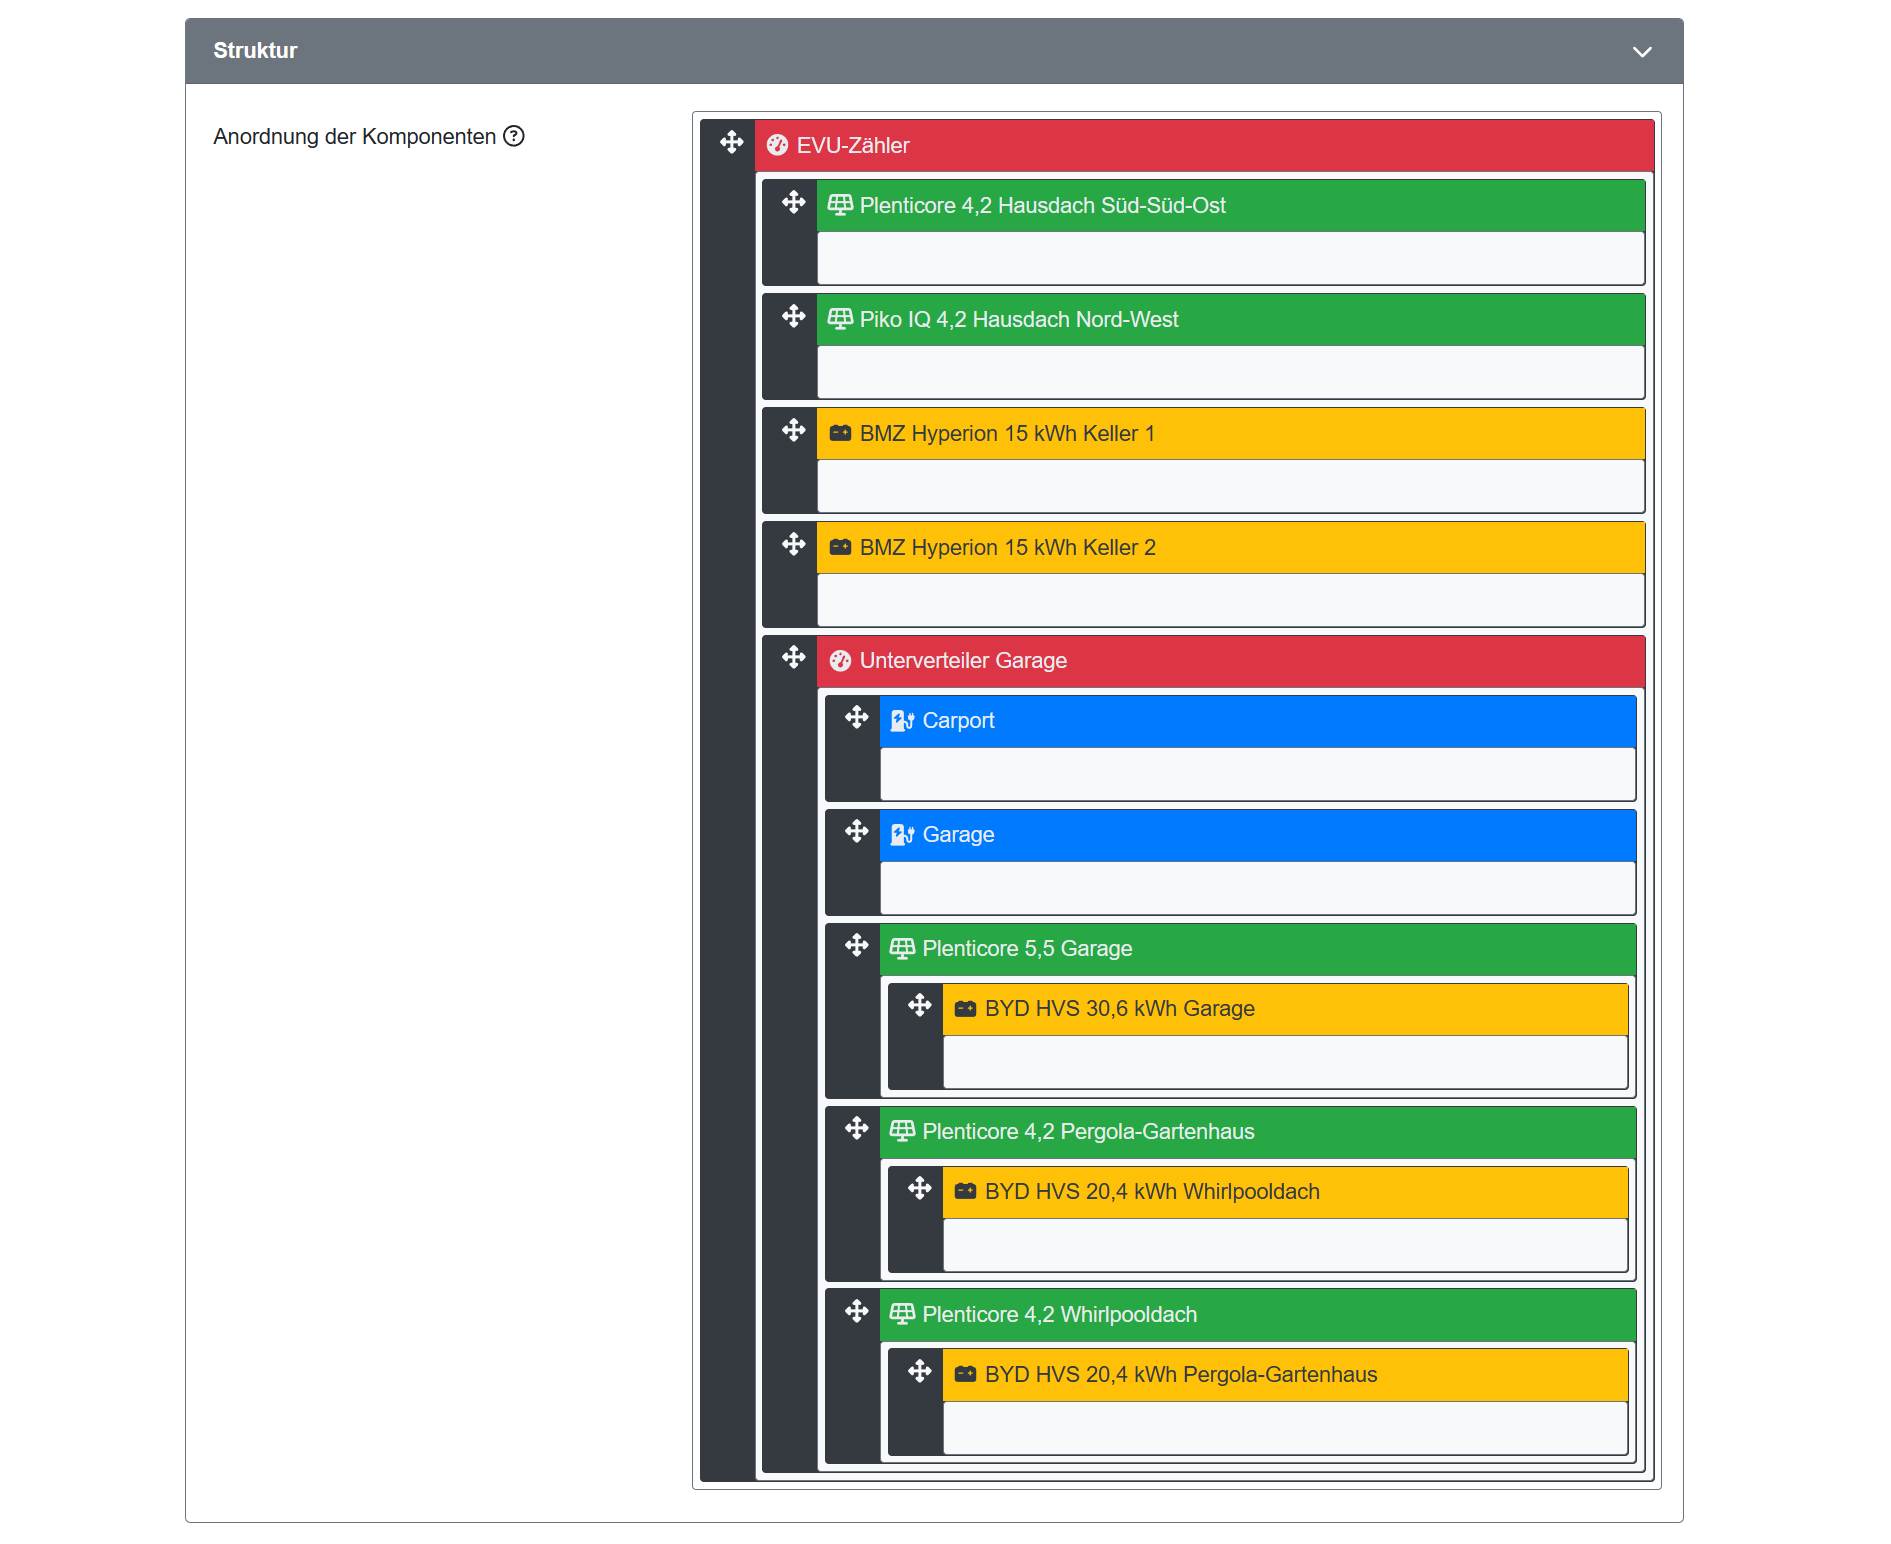Click move handle of Plenticore 4,2 Hausdach Süd-Süd-Ost

(794, 202)
